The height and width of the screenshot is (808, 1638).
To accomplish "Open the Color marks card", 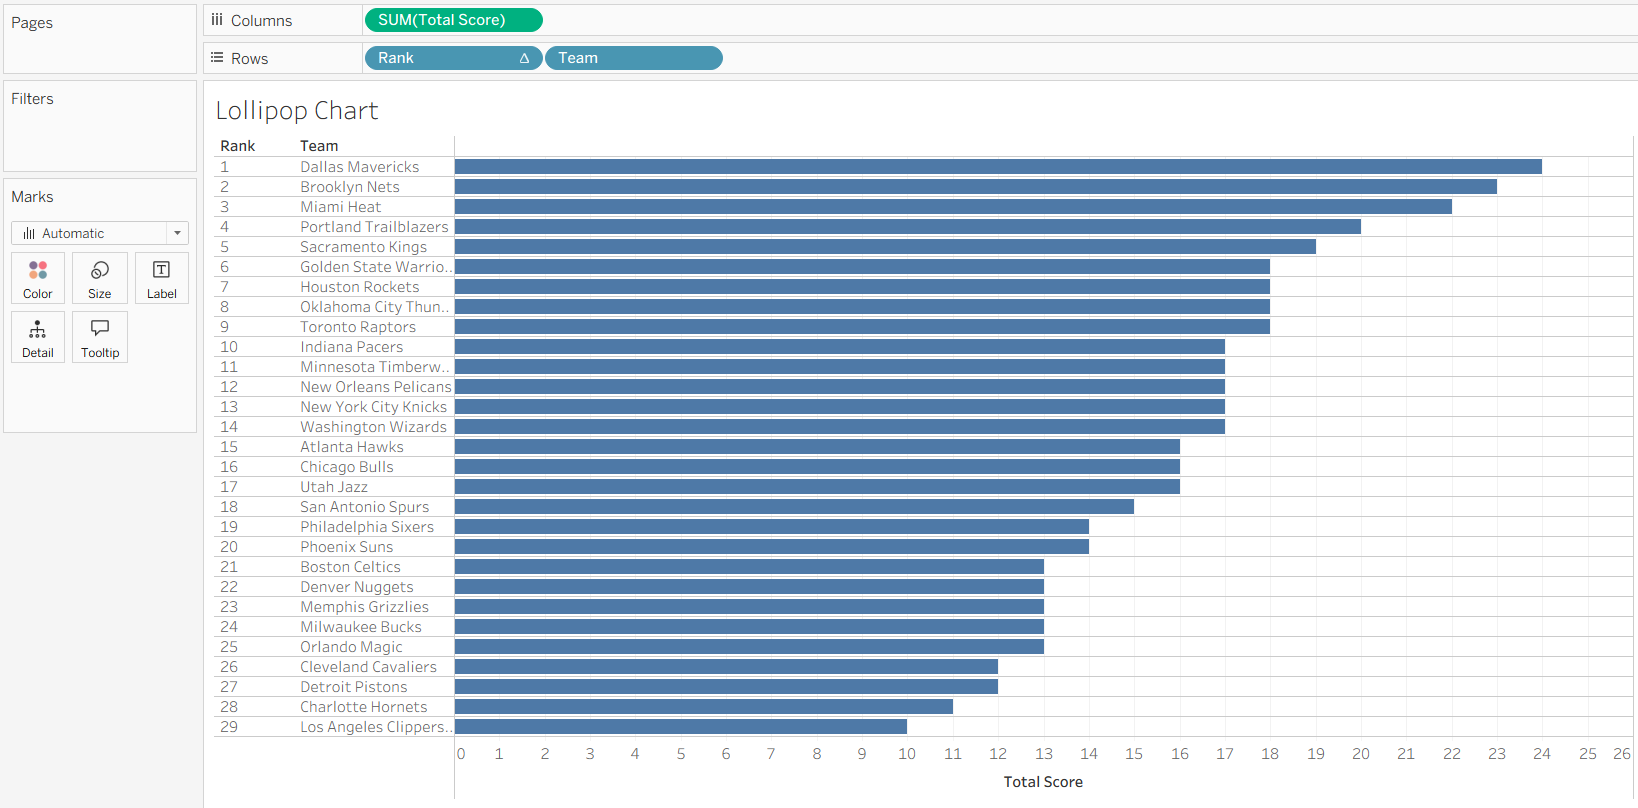I will point(38,278).
